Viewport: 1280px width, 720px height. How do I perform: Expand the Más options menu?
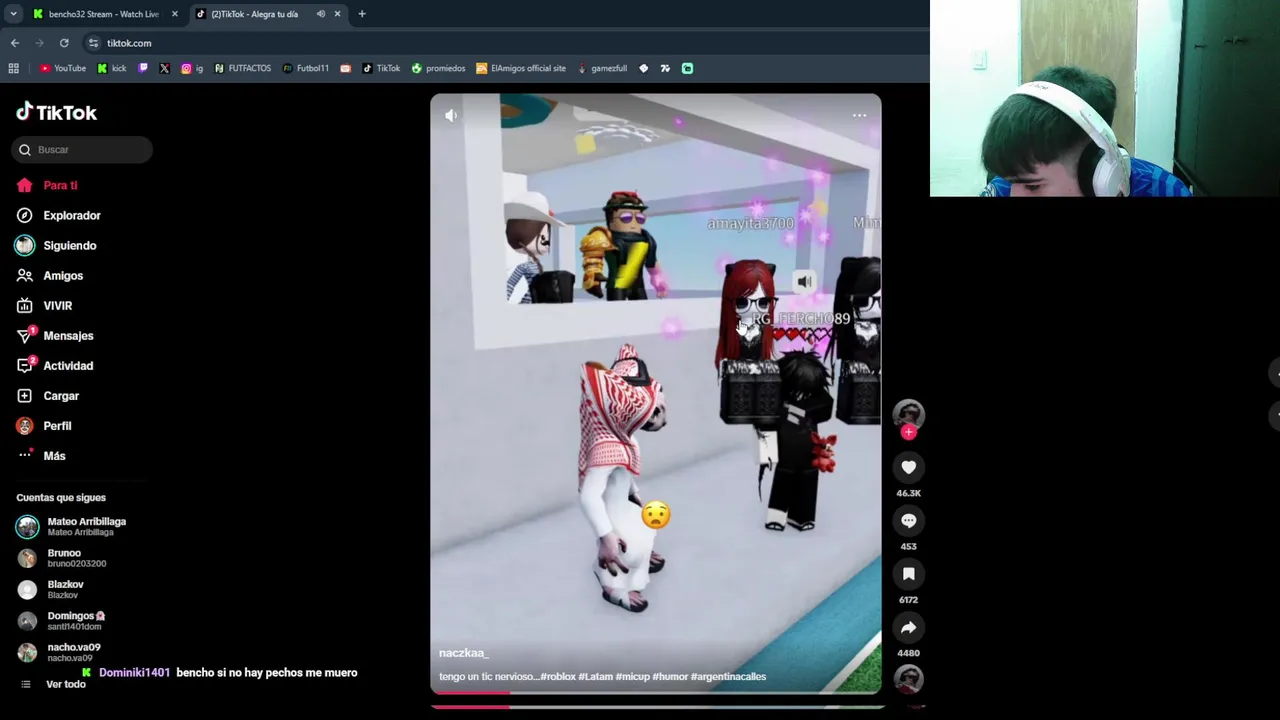point(40,455)
